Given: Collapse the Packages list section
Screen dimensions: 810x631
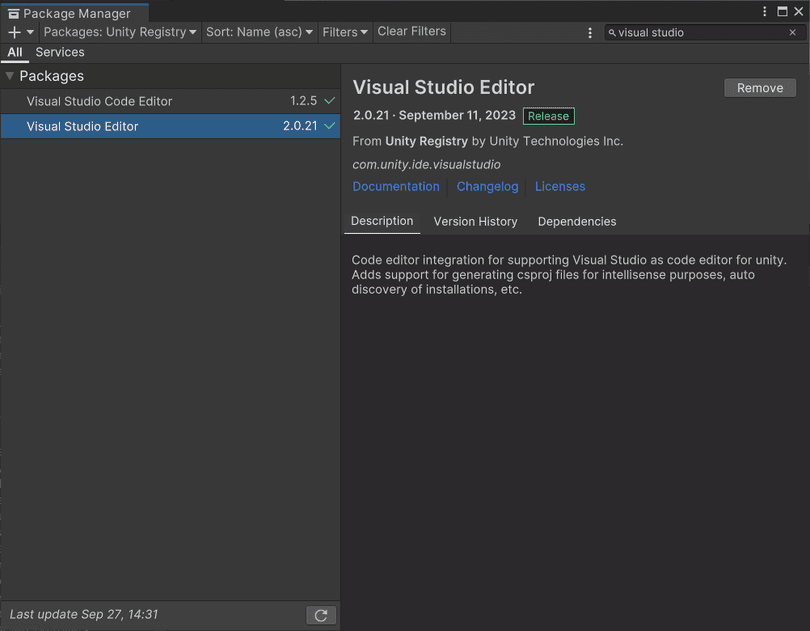Looking at the screenshot, I should click(10, 75).
